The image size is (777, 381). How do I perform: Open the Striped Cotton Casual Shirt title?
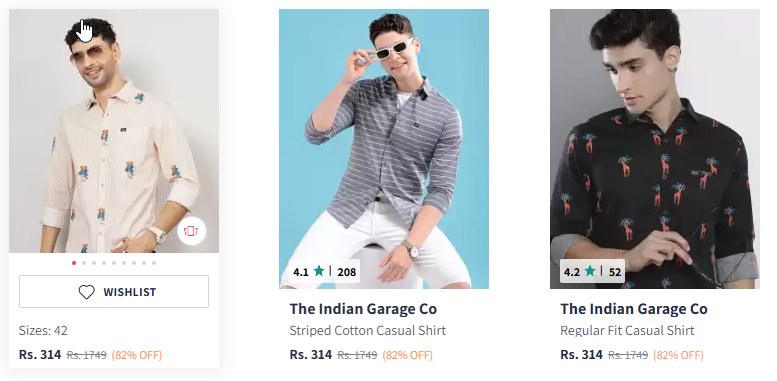368,330
